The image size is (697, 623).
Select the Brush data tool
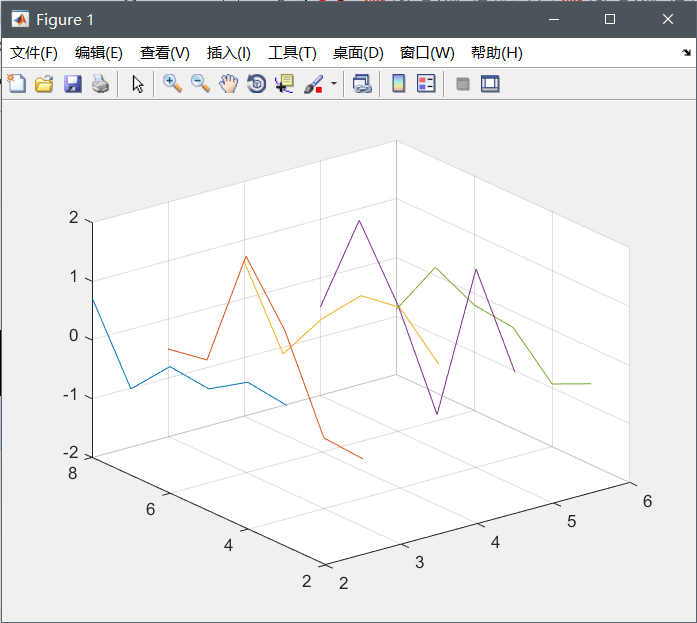314,84
